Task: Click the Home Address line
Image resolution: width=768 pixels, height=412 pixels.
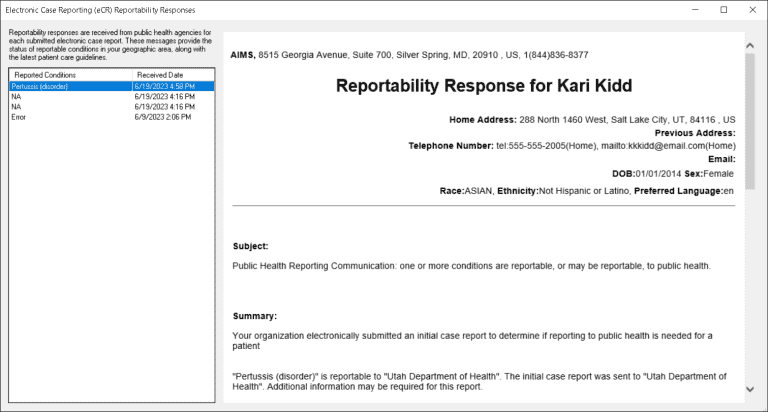Action: pos(592,120)
